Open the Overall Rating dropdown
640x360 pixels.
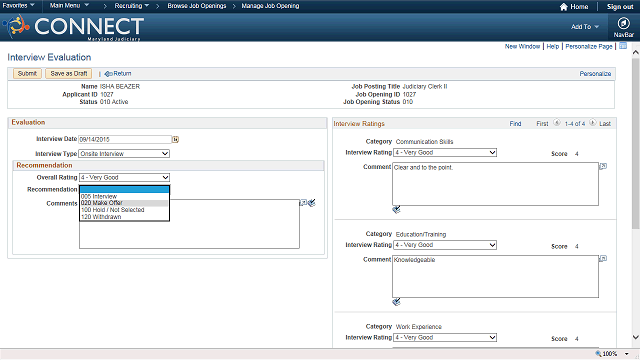click(x=124, y=178)
